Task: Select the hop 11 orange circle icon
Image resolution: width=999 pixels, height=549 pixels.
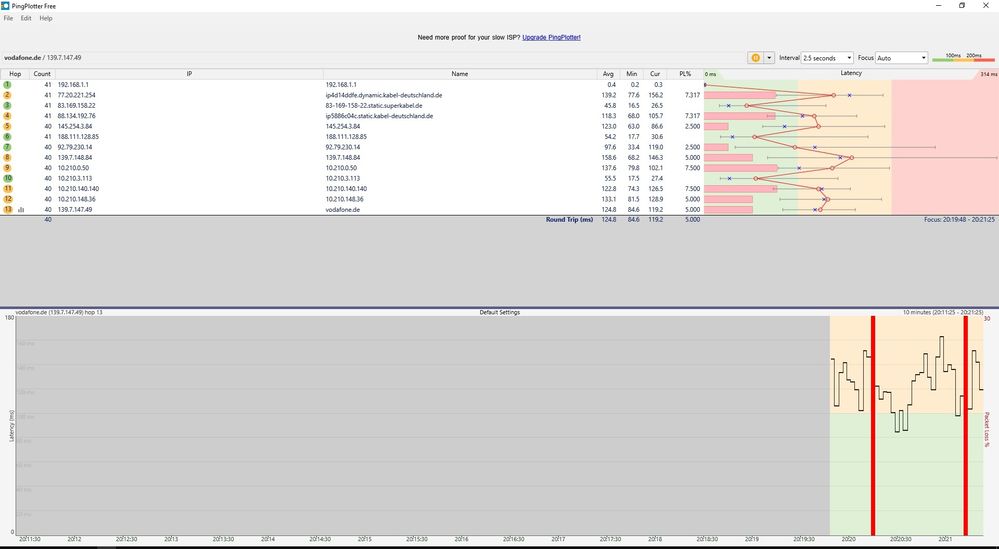Action: [x=8, y=189]
